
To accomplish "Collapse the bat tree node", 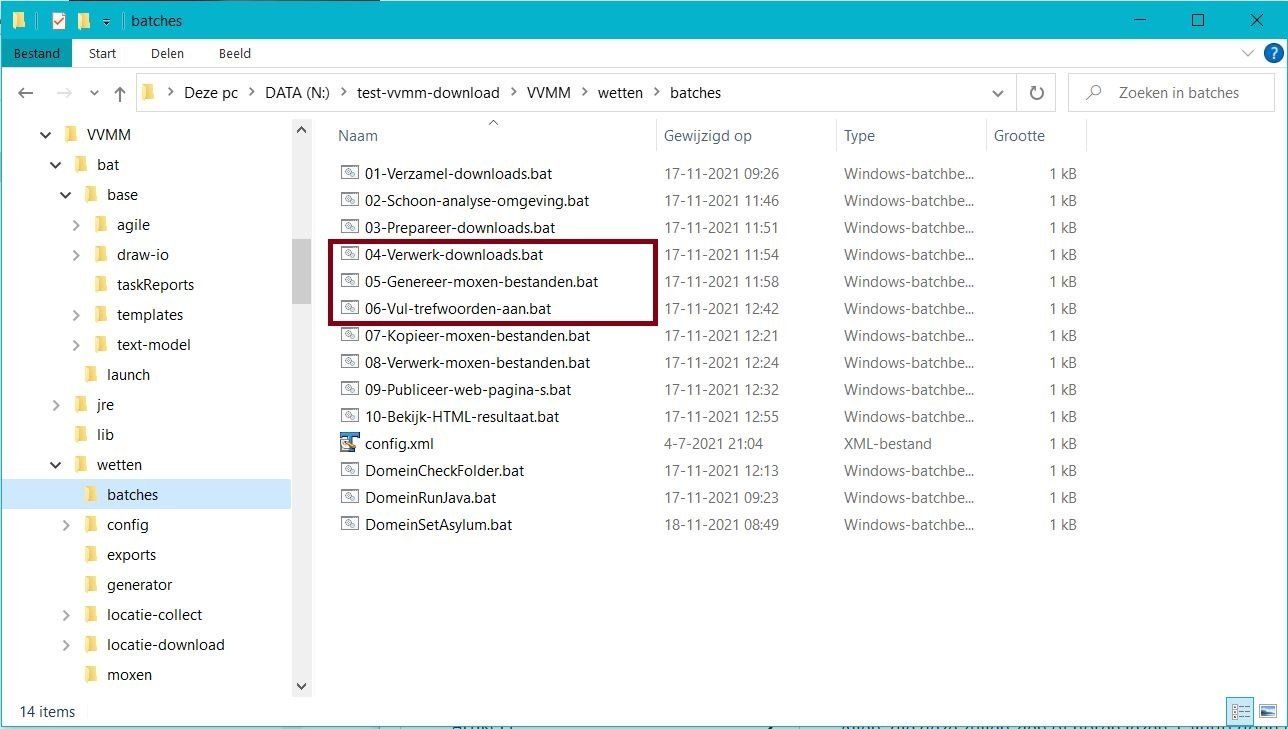I will pos(55,165).
